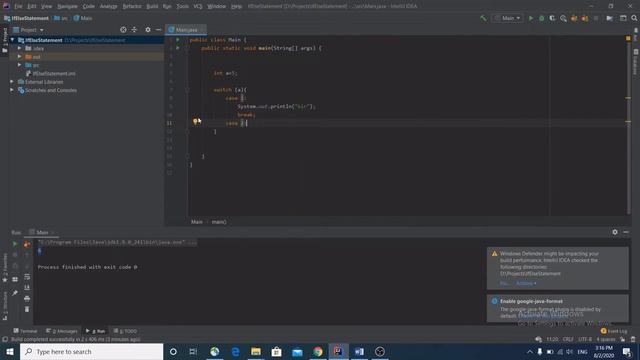Click run gutter arrow beside class Main

point(178,40)
